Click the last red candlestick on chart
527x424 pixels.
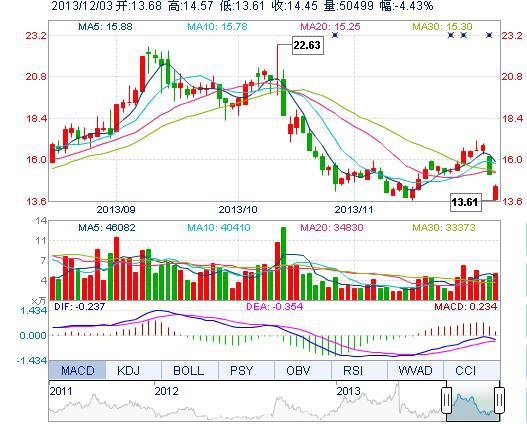point(495,193)
